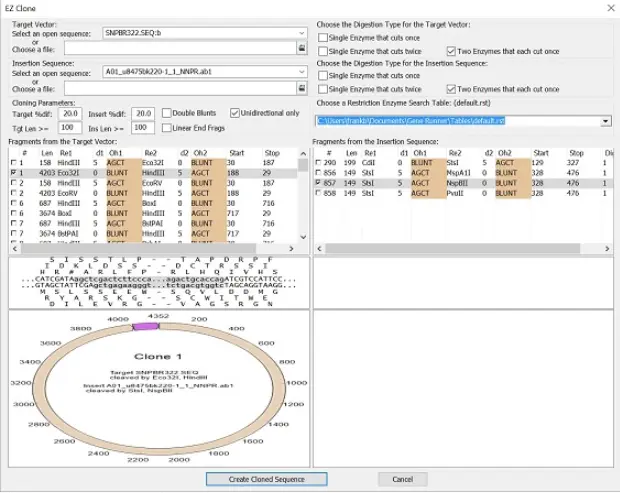Viewport: 620px width, 493px height.
Task: Click the Target %dif input field
Action: pyautogui.click(x=71, y=113)
